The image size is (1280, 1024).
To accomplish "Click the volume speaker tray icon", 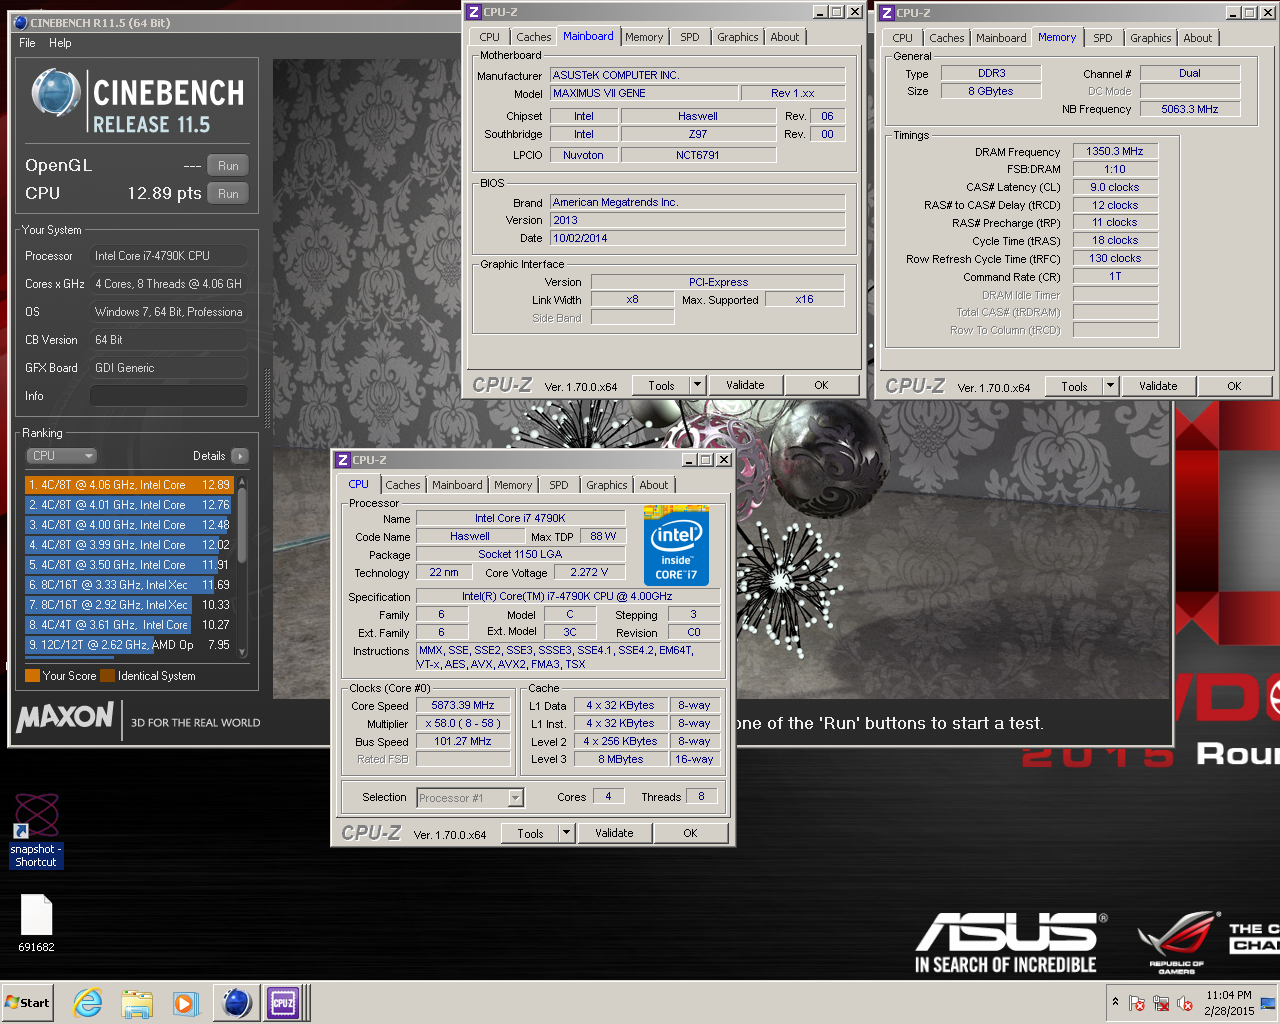I will tap(1185, 1003).
